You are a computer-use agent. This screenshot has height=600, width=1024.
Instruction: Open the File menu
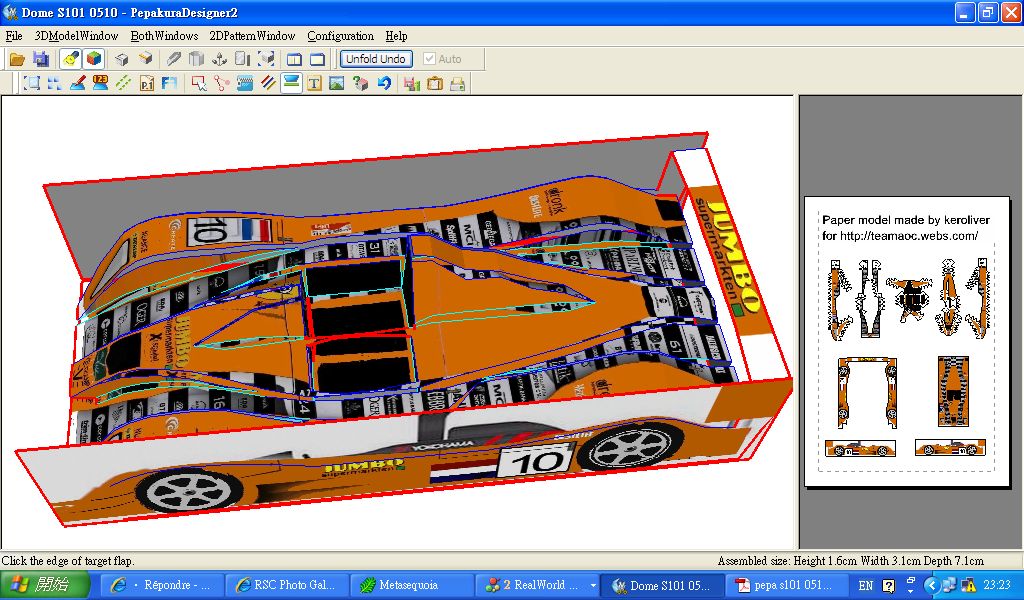coord(14,36)
